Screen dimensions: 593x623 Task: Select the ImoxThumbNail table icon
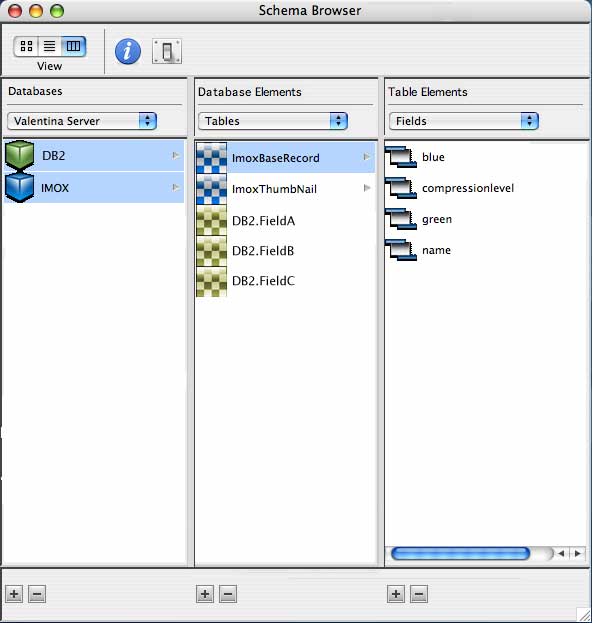click(x=211, y=189)
